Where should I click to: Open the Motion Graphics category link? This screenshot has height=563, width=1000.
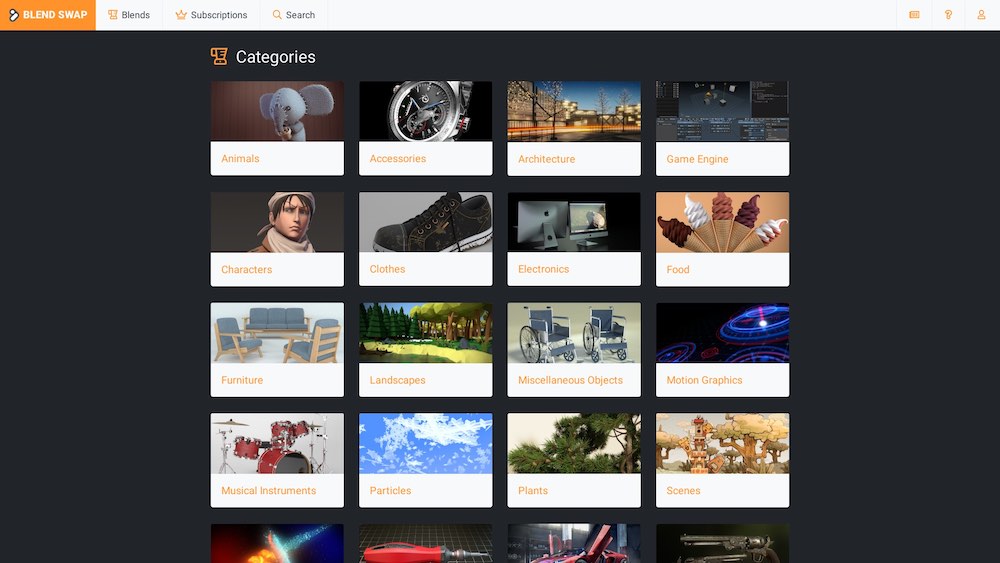click(704, 380)
